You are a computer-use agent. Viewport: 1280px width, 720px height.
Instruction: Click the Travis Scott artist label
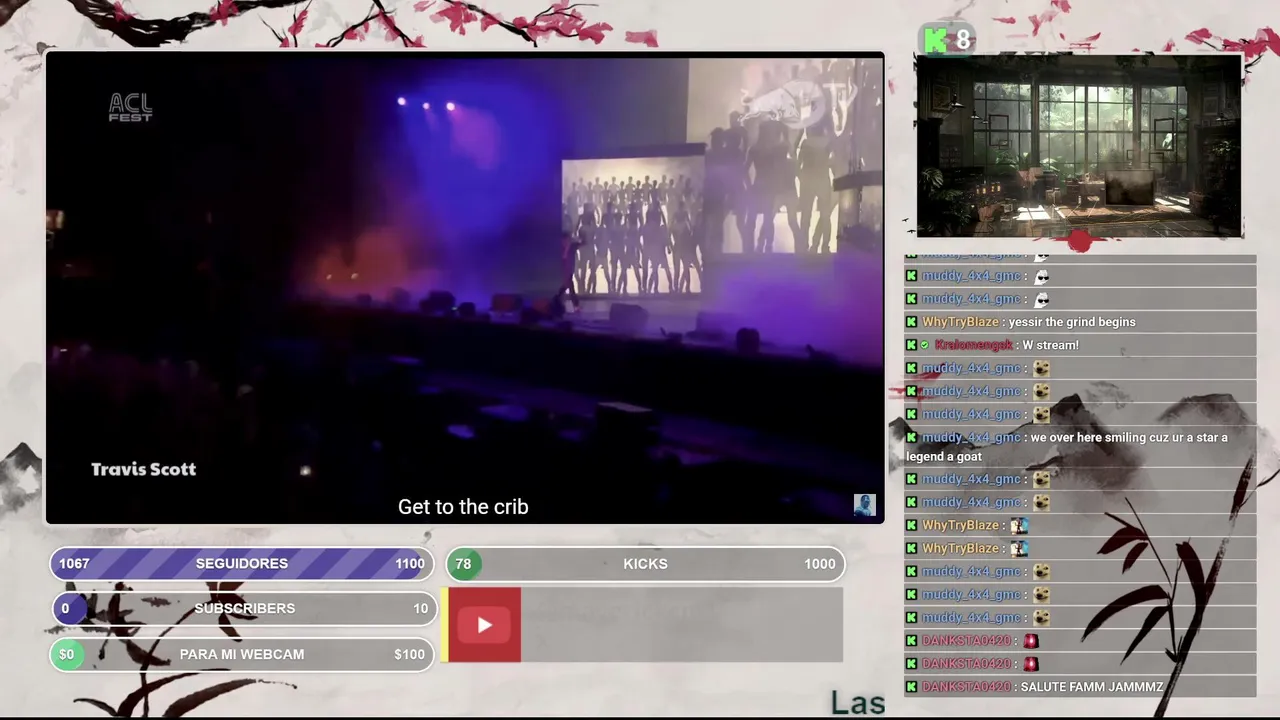(x=143, y=469)
